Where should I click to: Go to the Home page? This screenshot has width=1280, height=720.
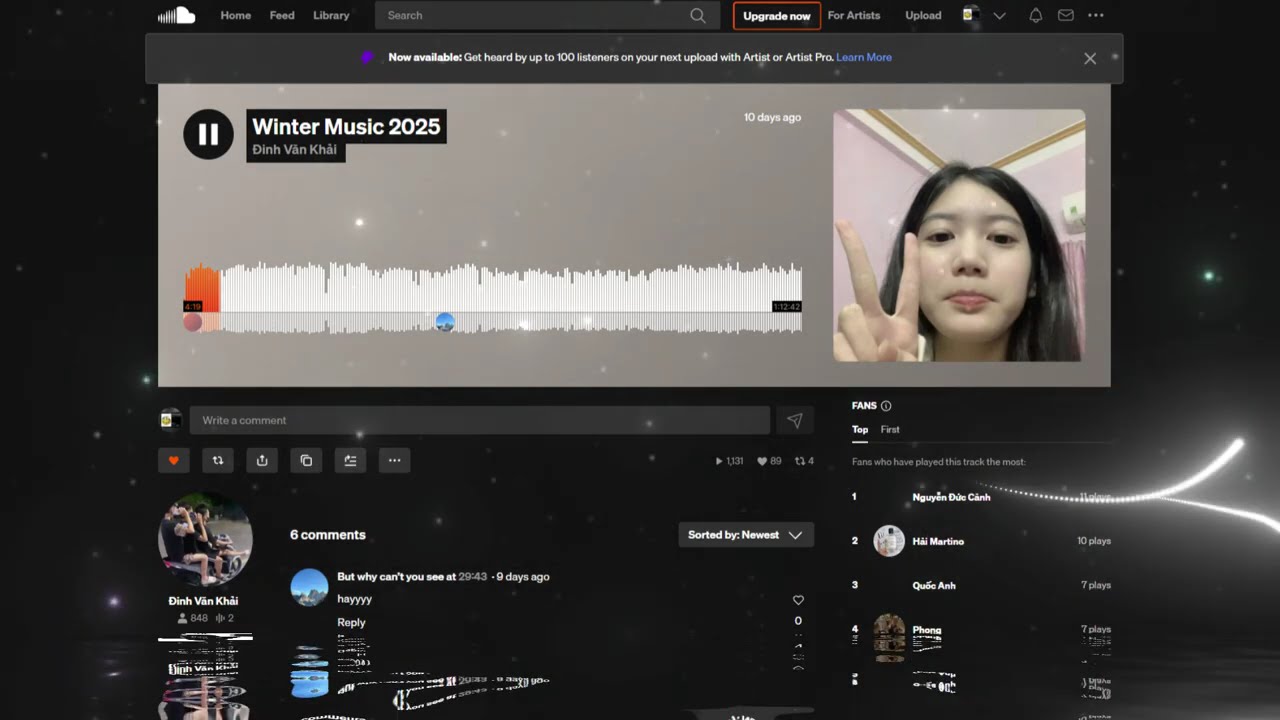pyautogui.click(x=236, y=16)
